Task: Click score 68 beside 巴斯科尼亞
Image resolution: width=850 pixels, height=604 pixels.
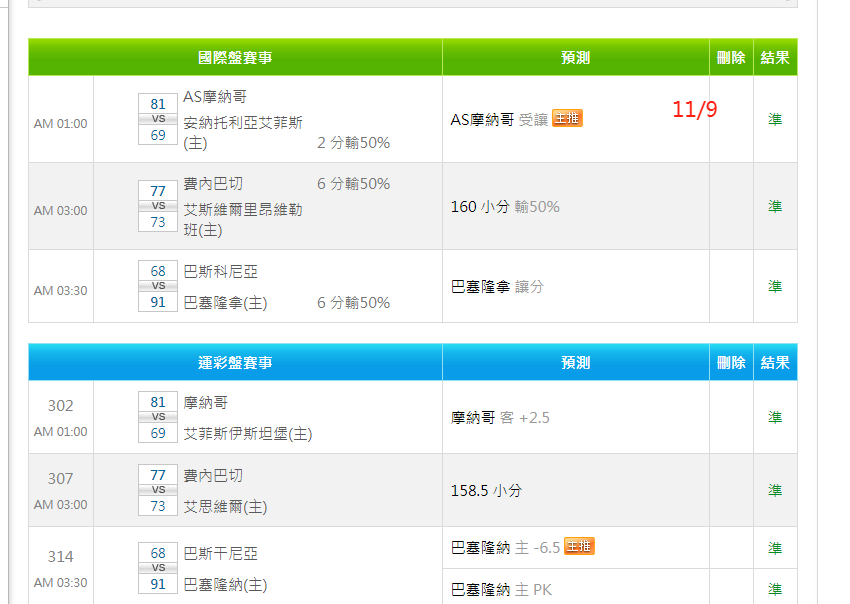Action: [158, 271]
